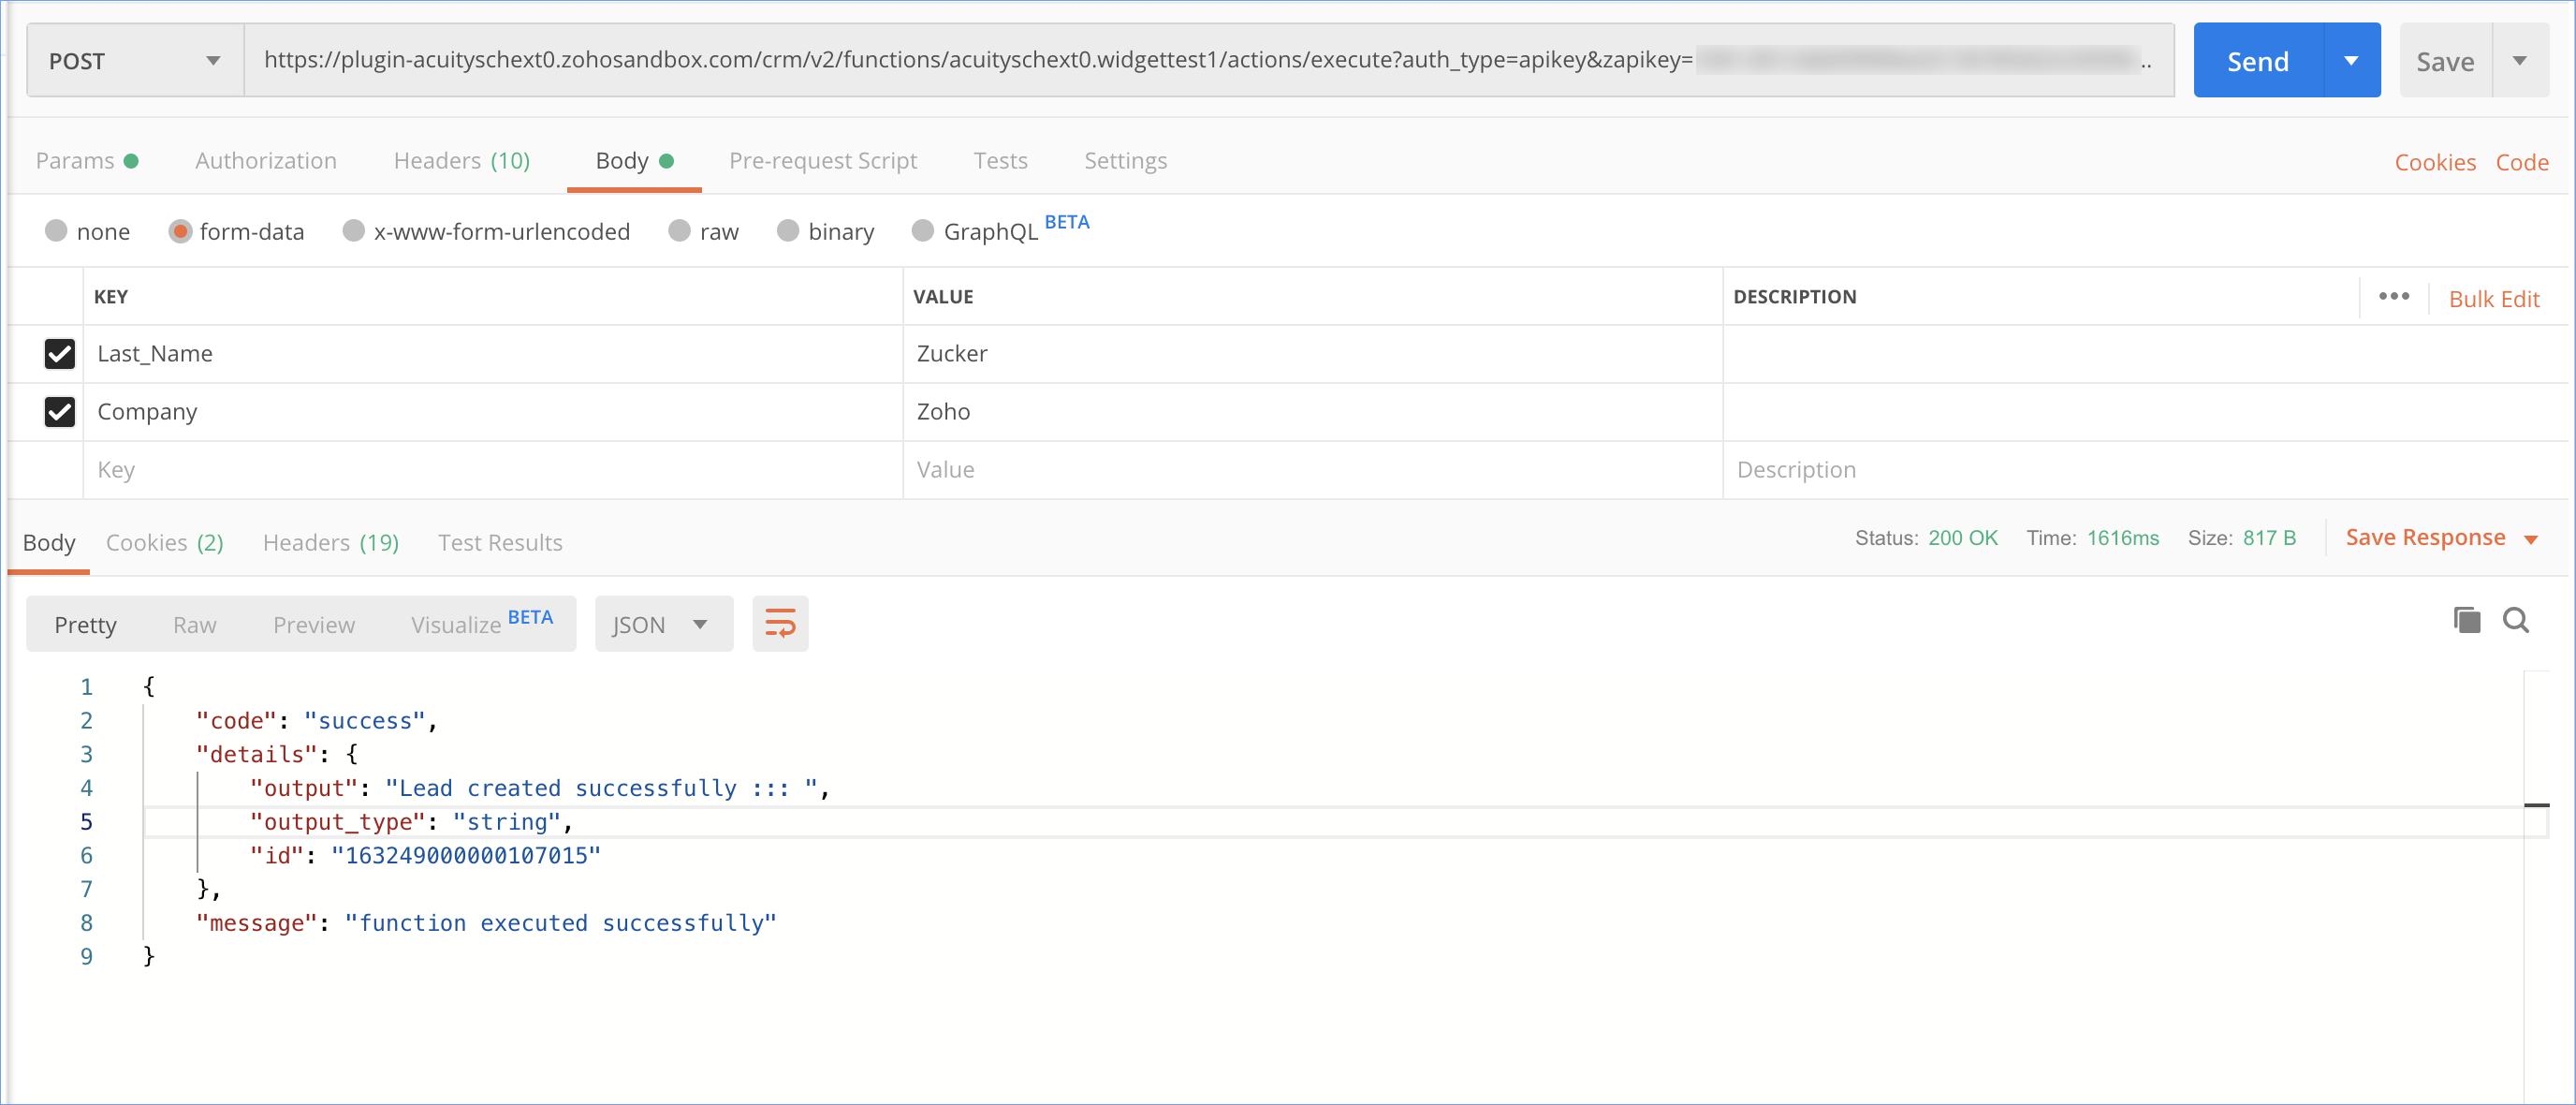
Task: Select the raw body type radio
Action: pos(680,231)
